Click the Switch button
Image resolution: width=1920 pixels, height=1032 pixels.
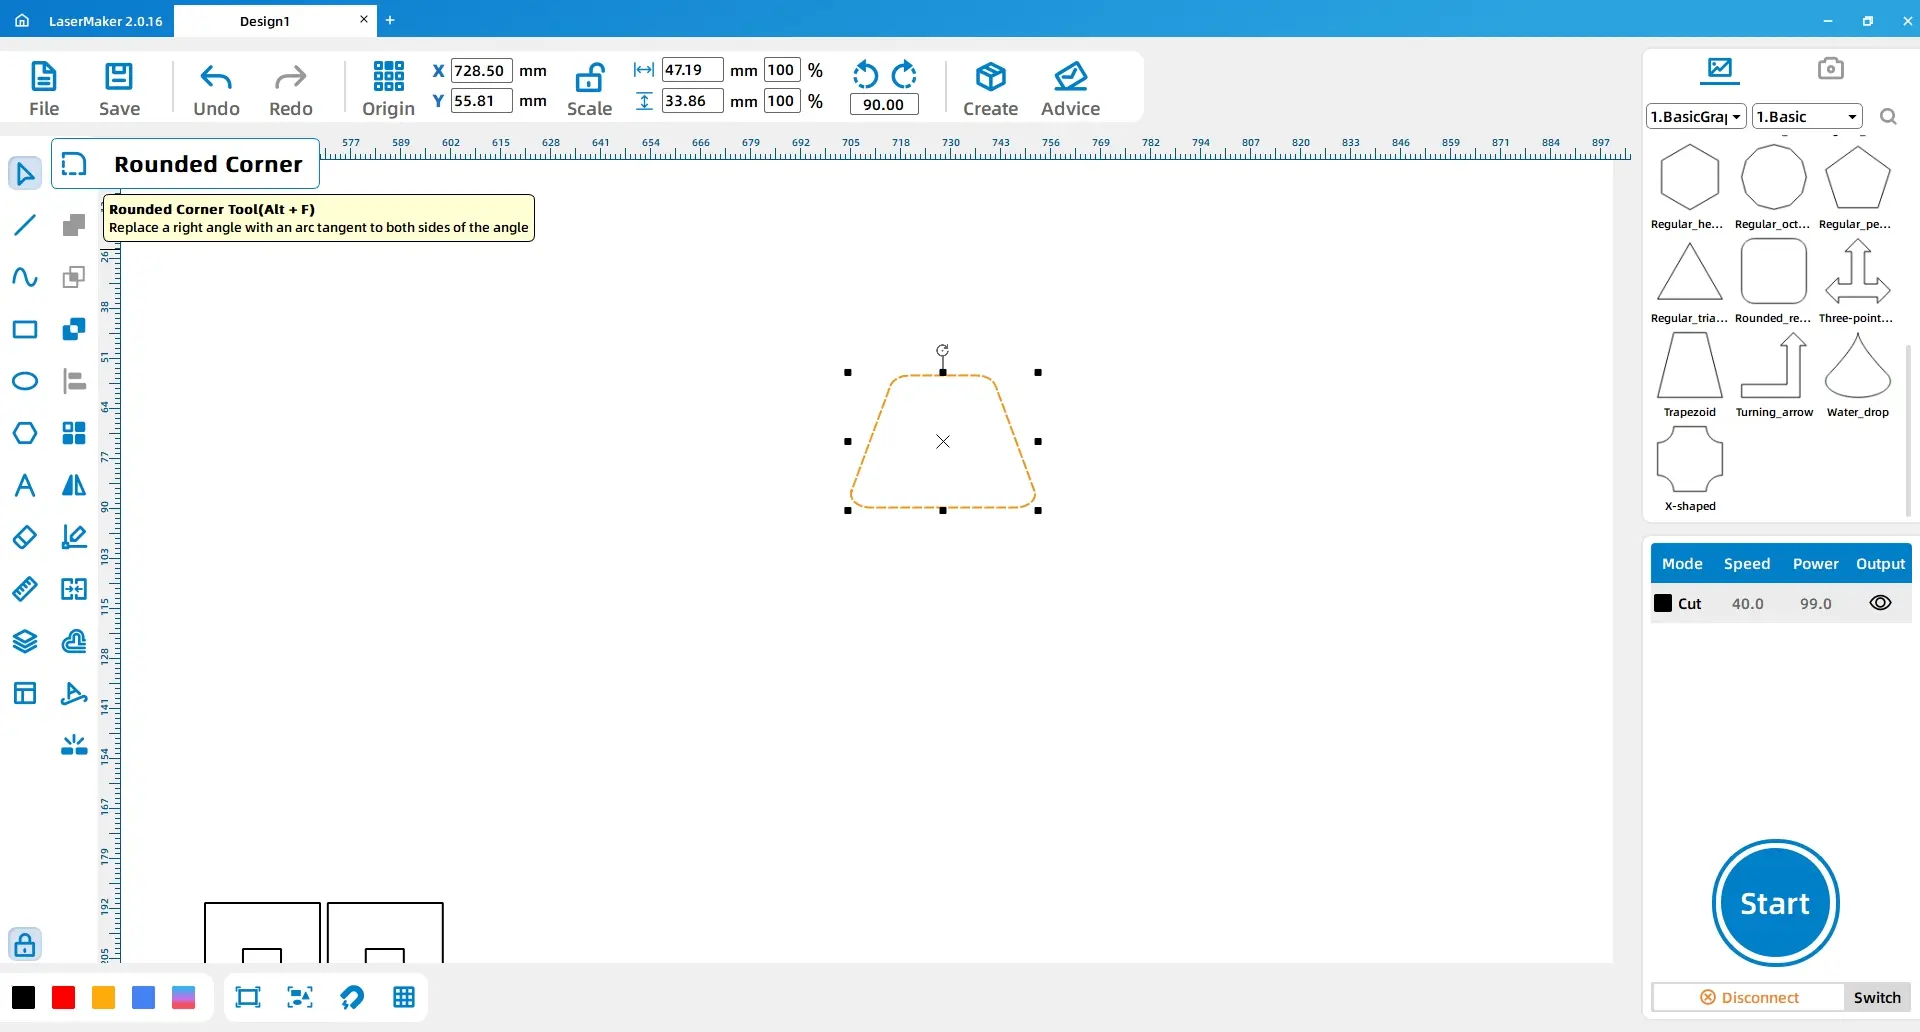(x=1877, y=997)
